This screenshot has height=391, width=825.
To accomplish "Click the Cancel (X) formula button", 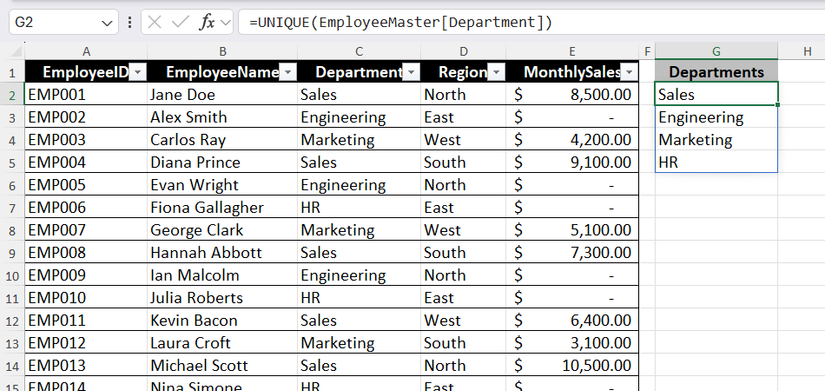I will tap(155, 22).
